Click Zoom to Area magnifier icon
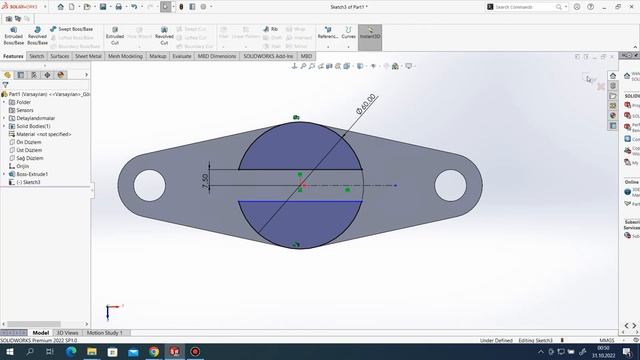Image resolution: width=640 pixels, height=360 pixels. (x=312, y=66)
